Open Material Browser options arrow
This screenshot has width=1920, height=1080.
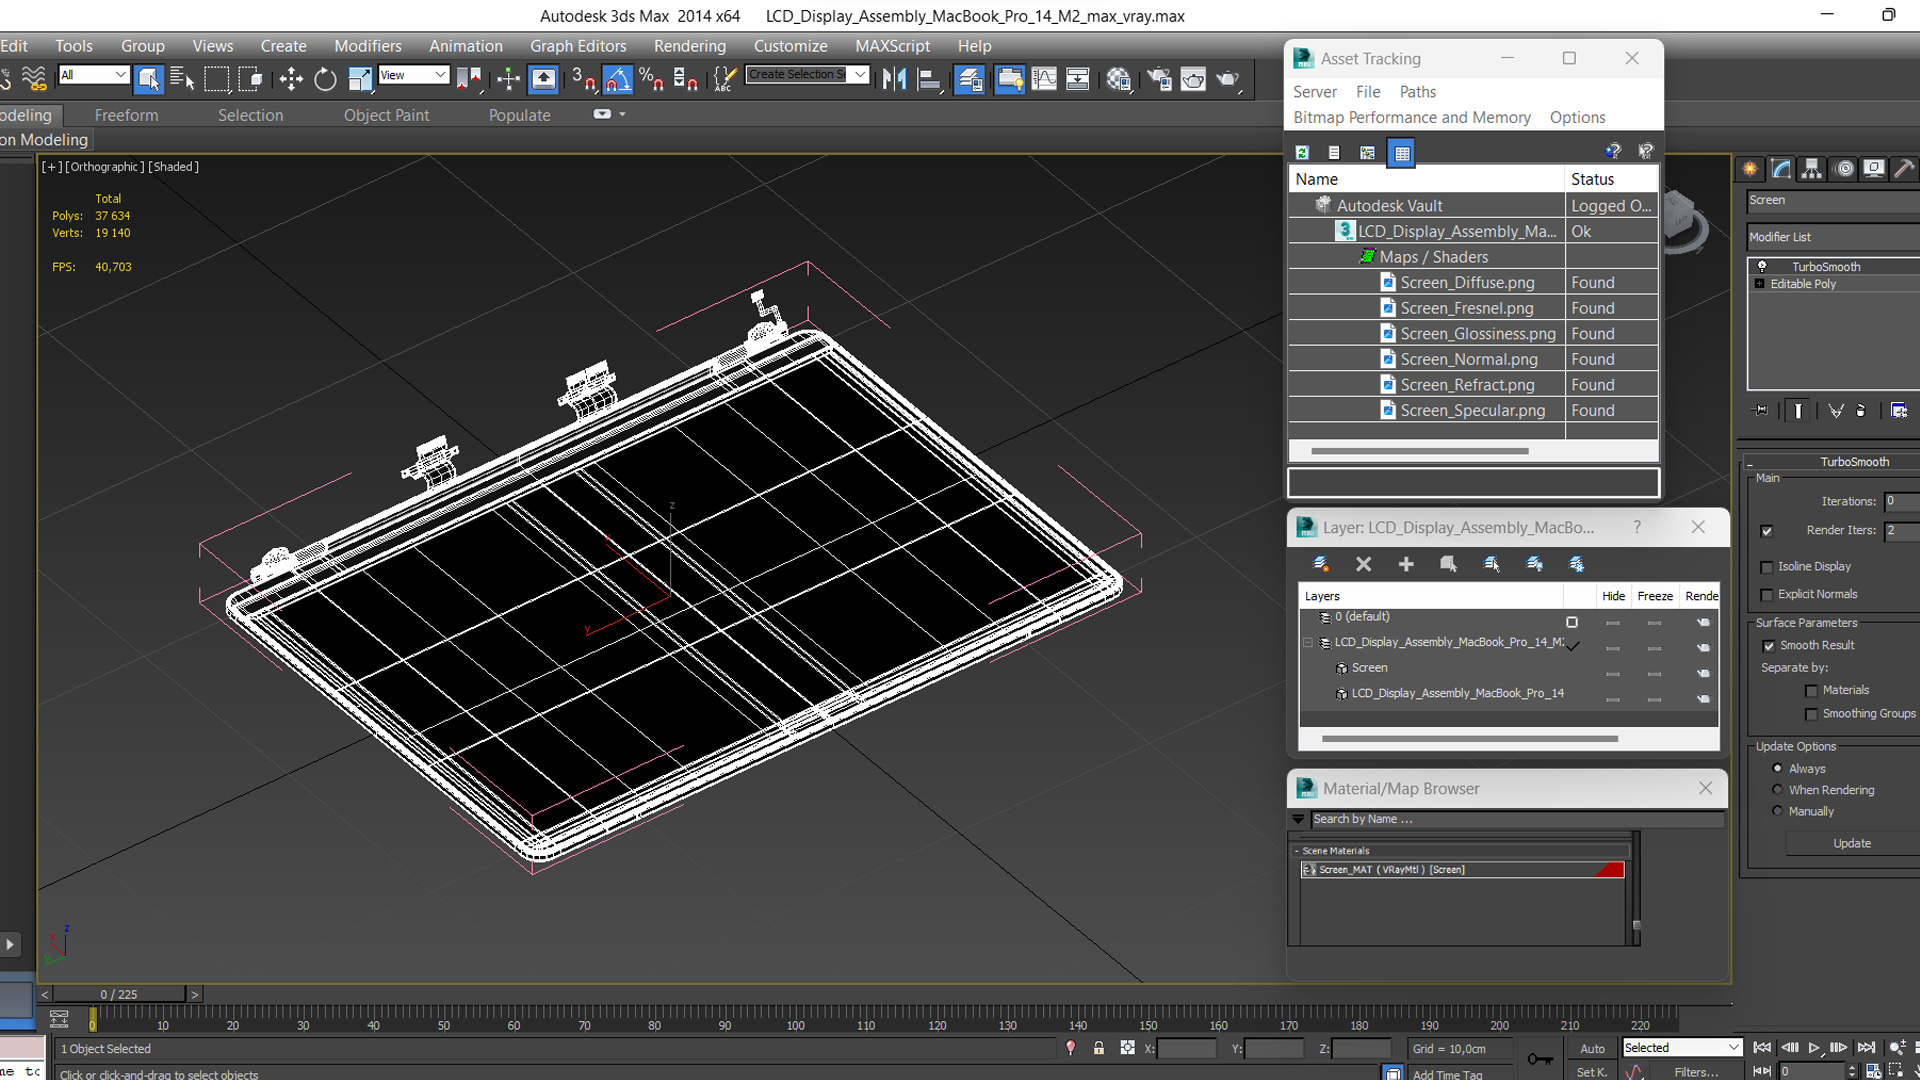1298,819
